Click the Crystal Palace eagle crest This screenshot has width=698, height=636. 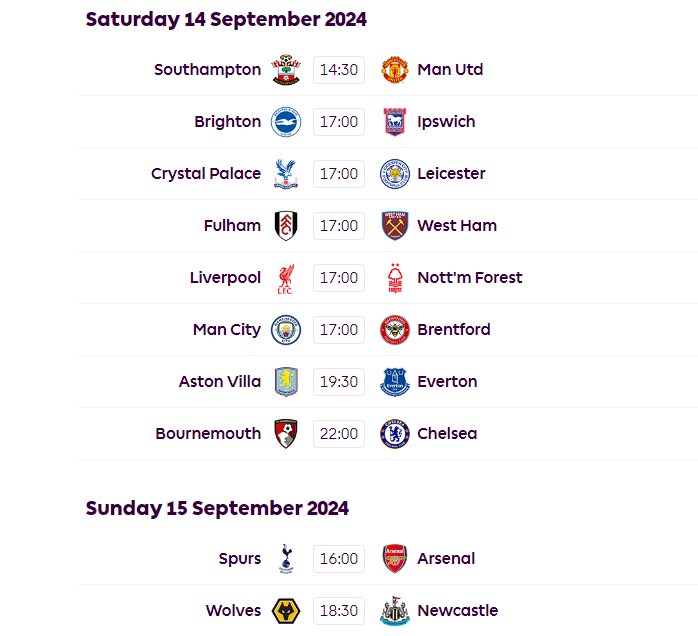click(x=286, y=174)
